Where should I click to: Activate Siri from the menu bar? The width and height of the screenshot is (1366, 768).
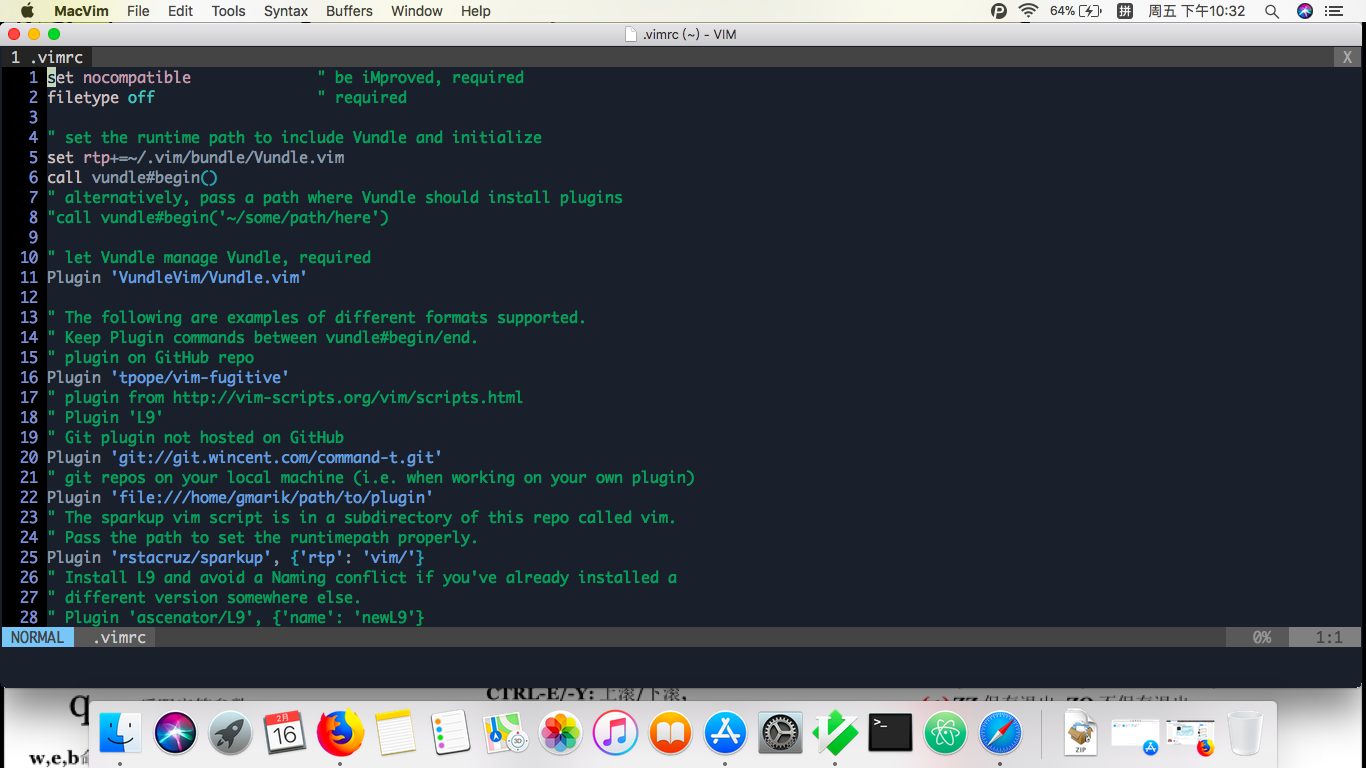click(1305, 11)
